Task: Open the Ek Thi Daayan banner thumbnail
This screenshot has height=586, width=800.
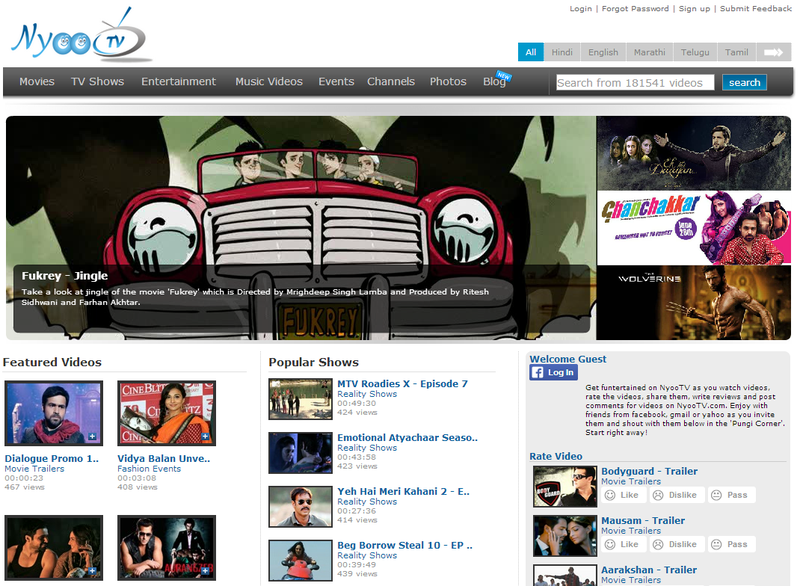Action: (x=694, y=153)
